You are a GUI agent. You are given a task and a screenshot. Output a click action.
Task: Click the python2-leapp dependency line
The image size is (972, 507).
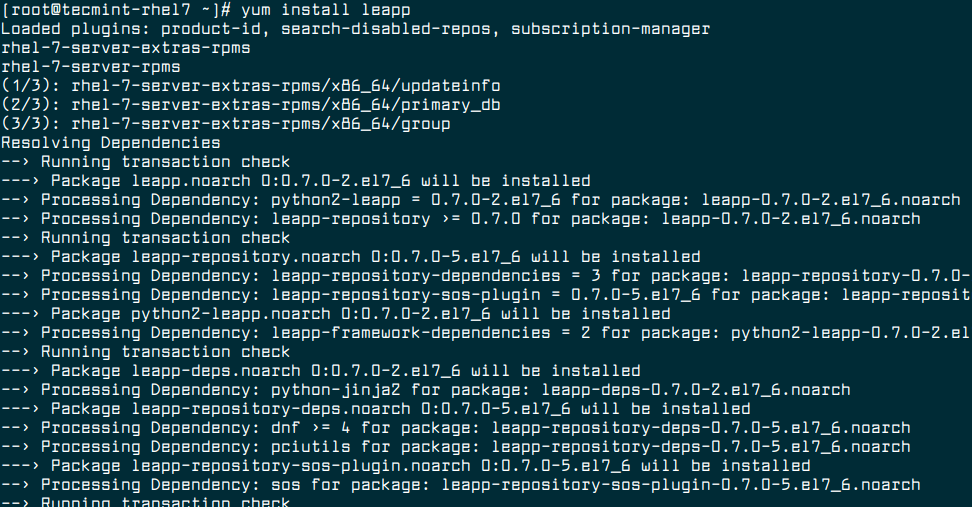point(481,200)
